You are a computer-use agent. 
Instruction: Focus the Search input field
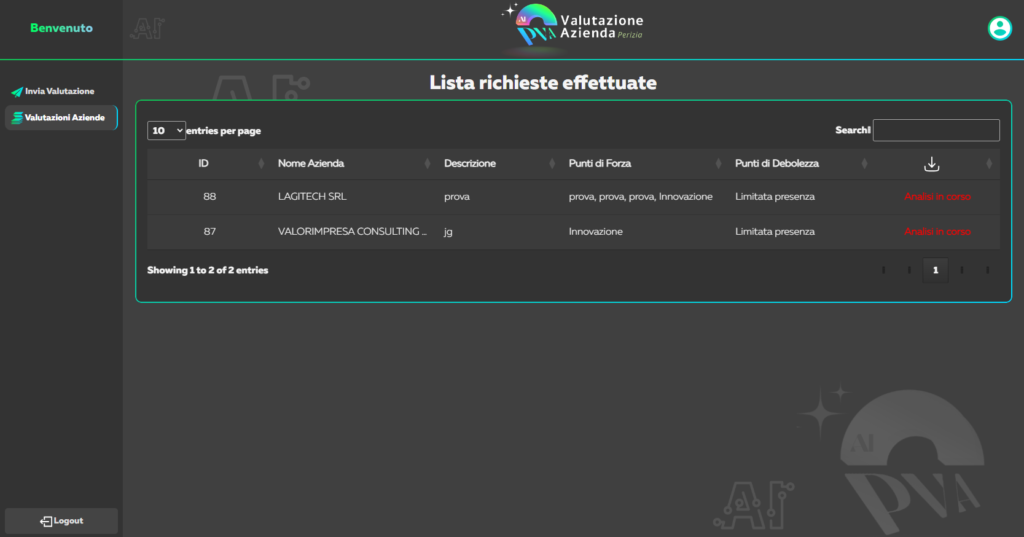point(935,130)
